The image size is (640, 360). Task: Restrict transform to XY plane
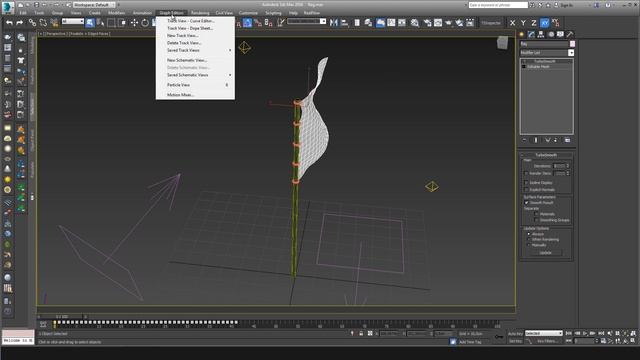(544, 23)
